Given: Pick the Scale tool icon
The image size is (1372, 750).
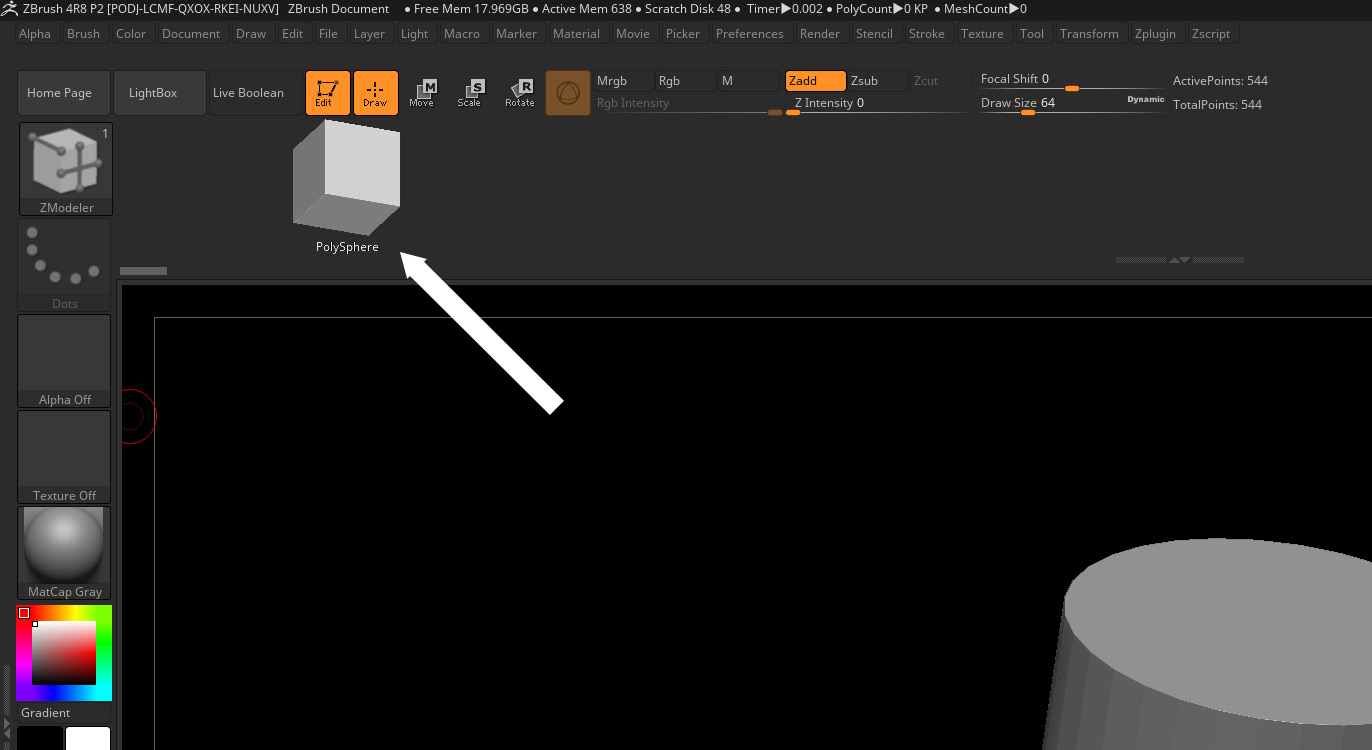Looking at the screenshot, I should 470,93.
